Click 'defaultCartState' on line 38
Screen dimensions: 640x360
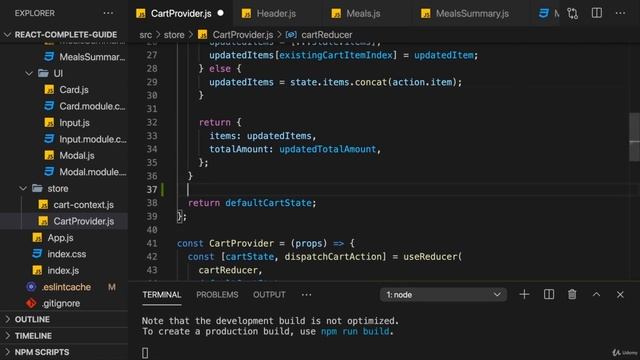269,203
